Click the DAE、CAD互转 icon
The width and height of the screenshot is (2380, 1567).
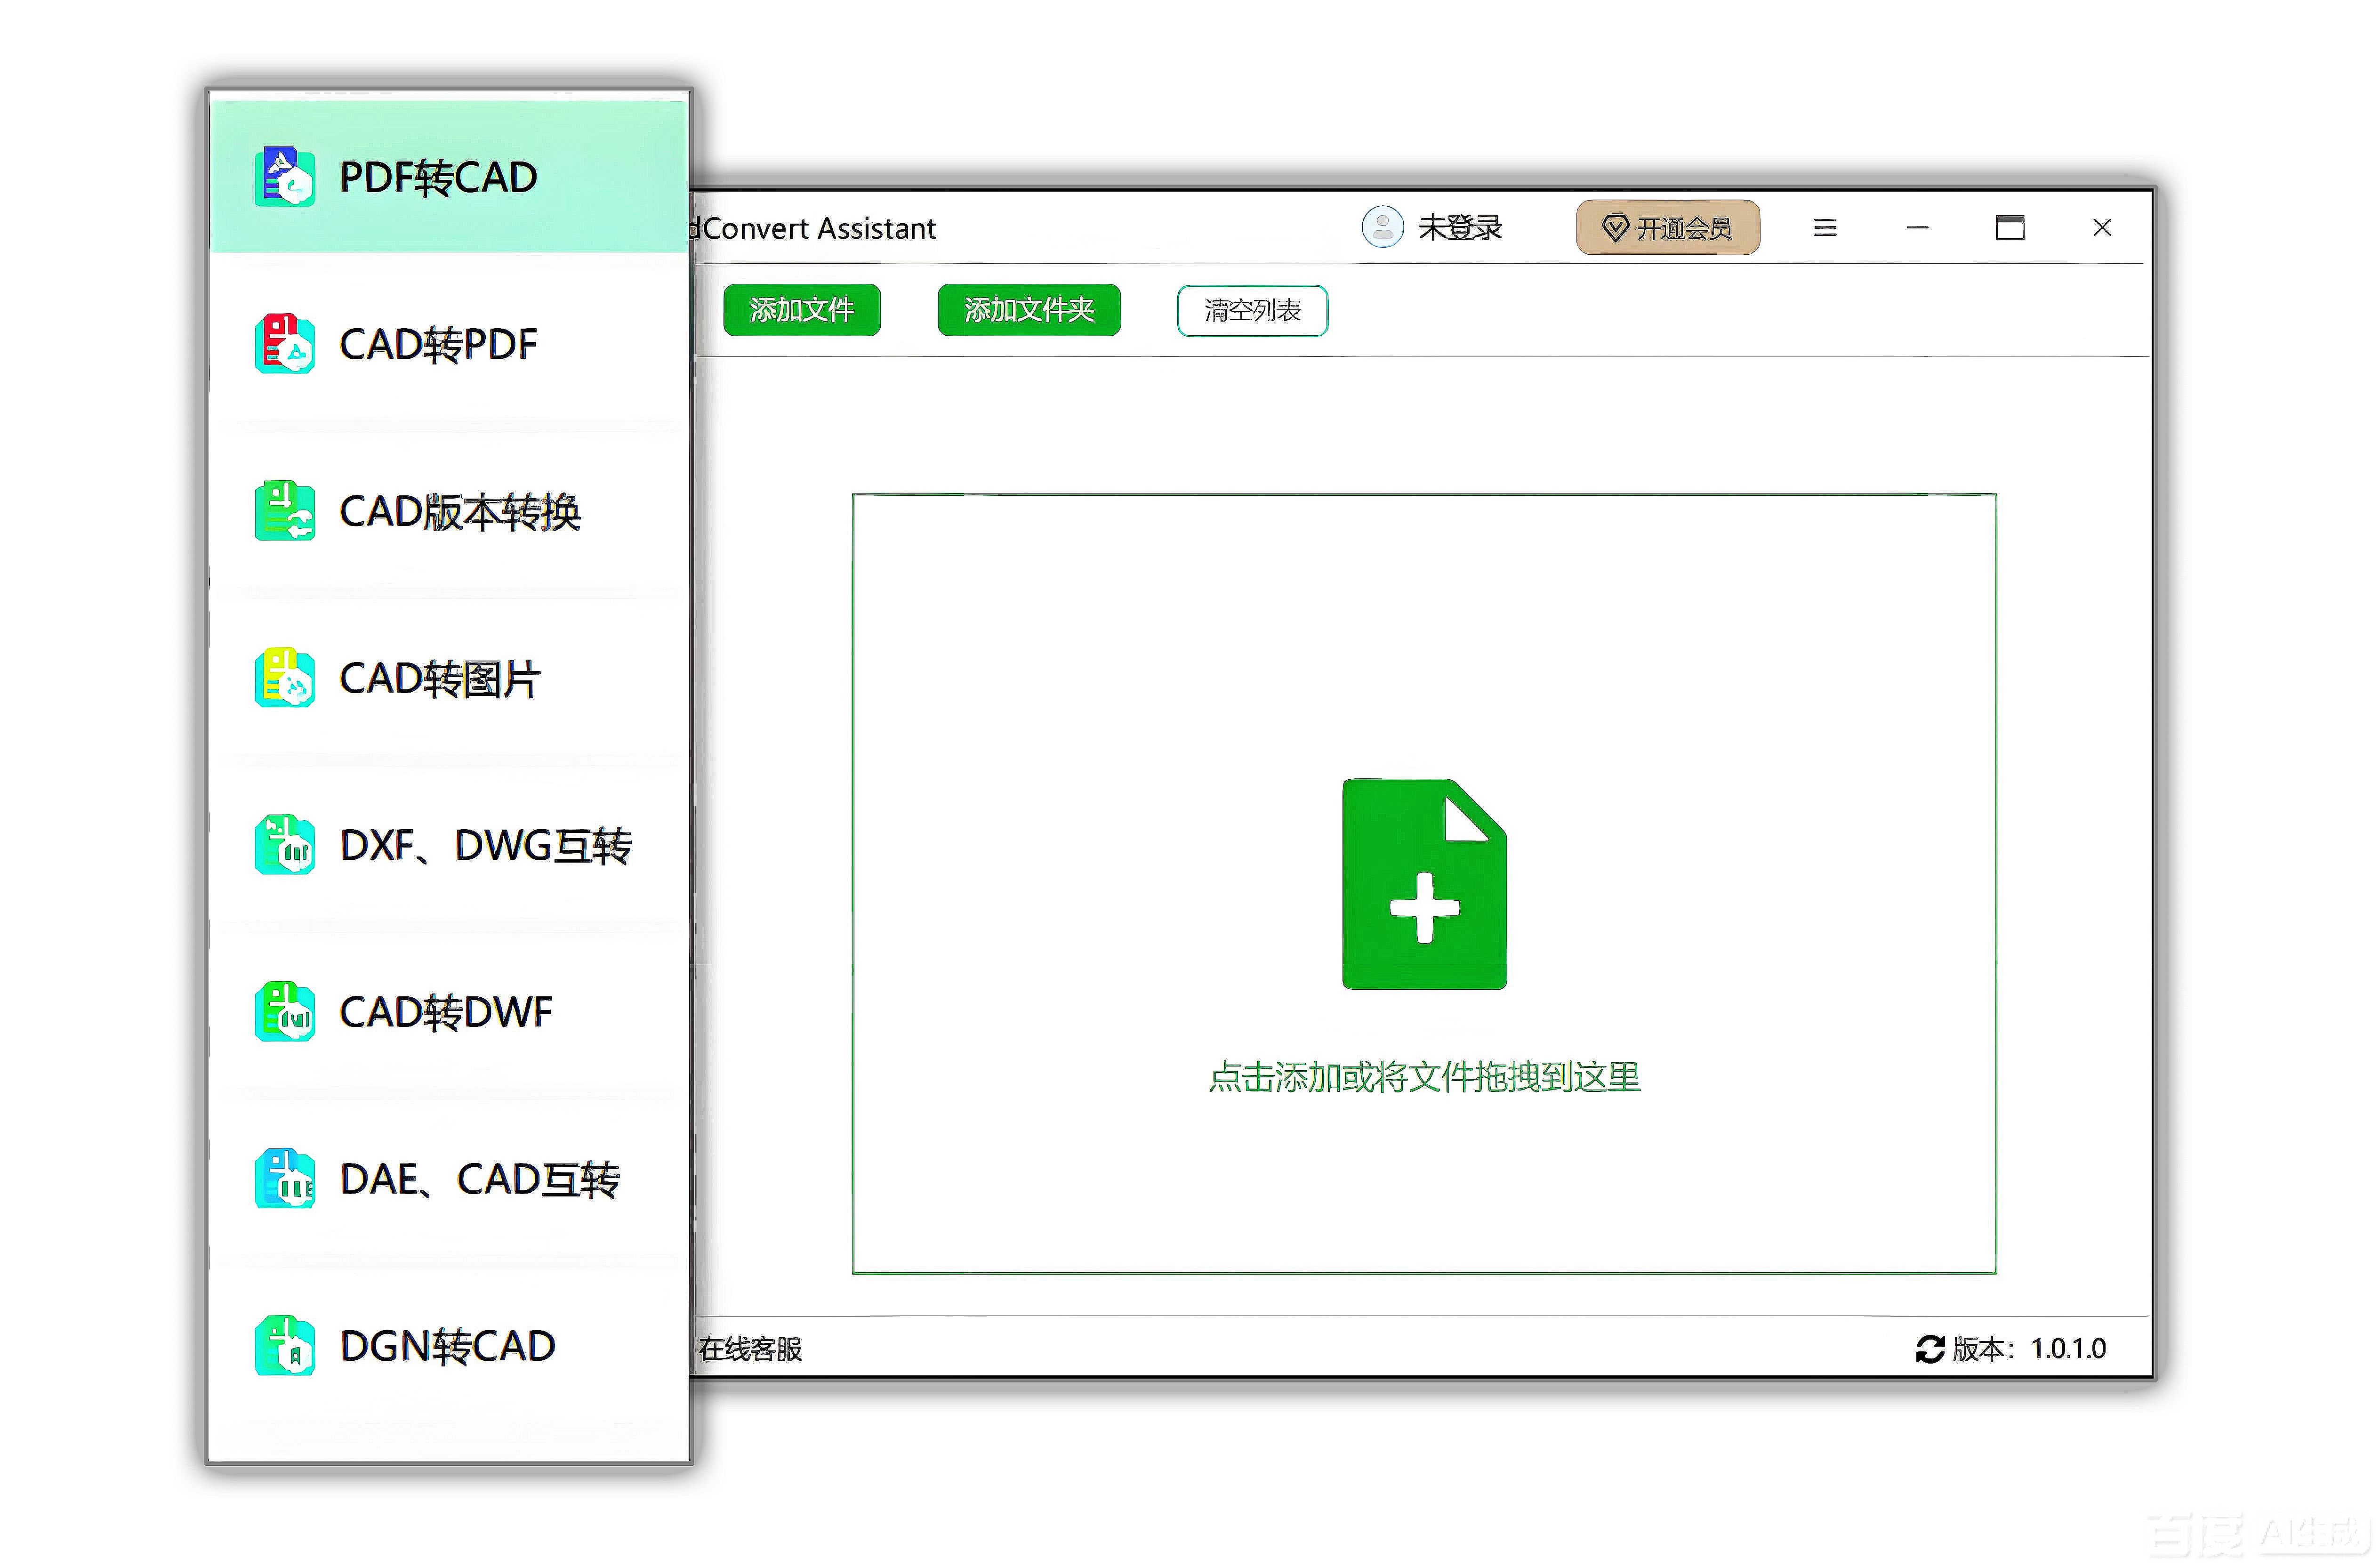[285, 1178]
